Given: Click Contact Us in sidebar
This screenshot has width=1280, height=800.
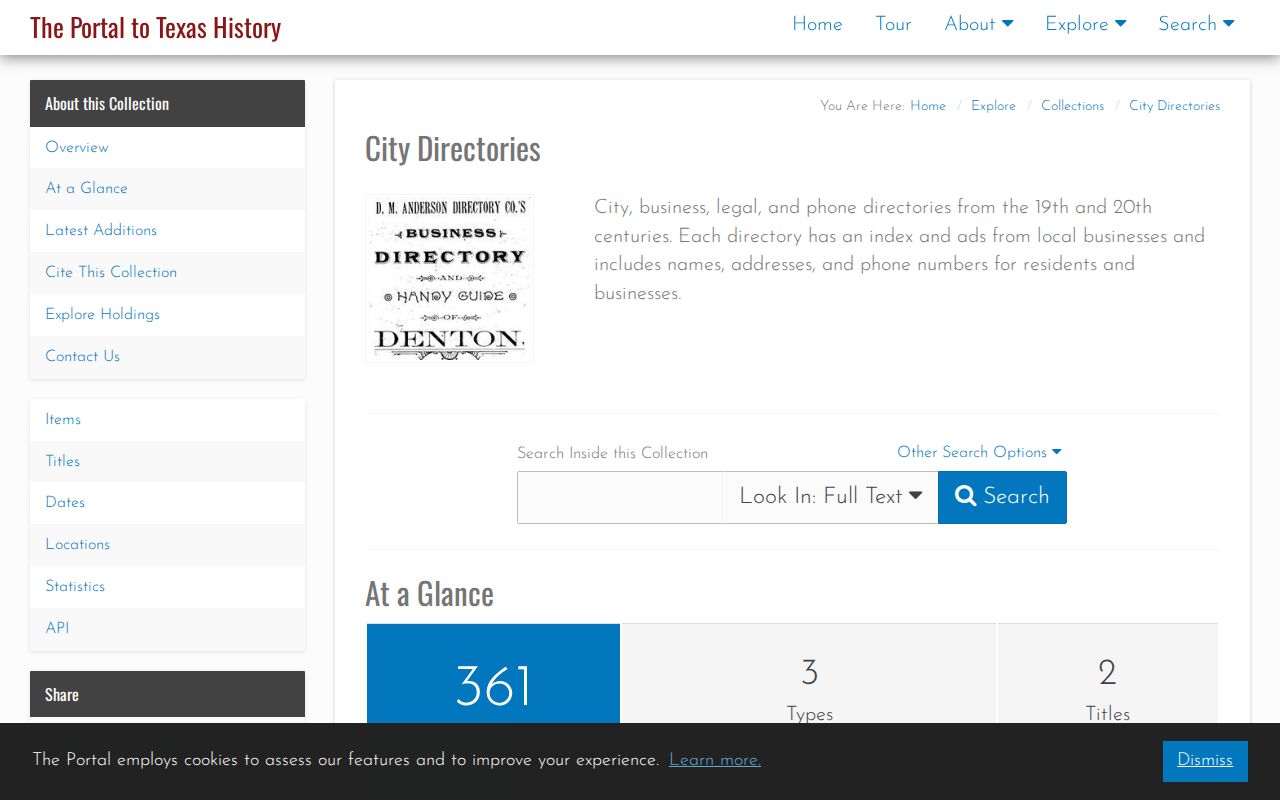Looking at the screenshot, I should [x=167, y=356].
